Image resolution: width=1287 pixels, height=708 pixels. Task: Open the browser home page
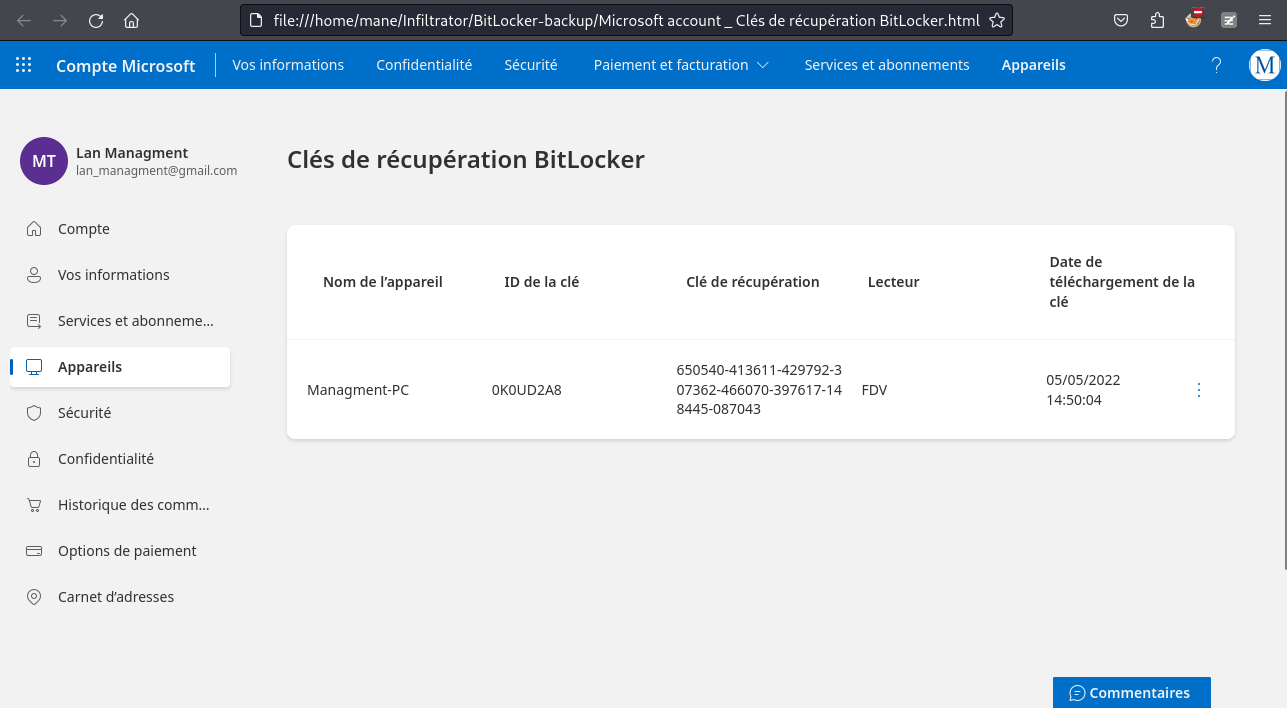[132, 20]
